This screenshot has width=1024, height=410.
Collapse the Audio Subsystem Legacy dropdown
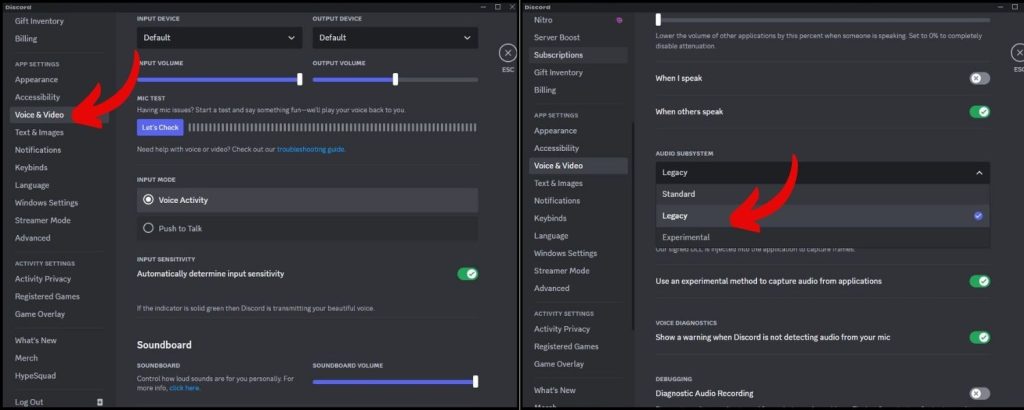pyautogui.click(x=823, y=172)
